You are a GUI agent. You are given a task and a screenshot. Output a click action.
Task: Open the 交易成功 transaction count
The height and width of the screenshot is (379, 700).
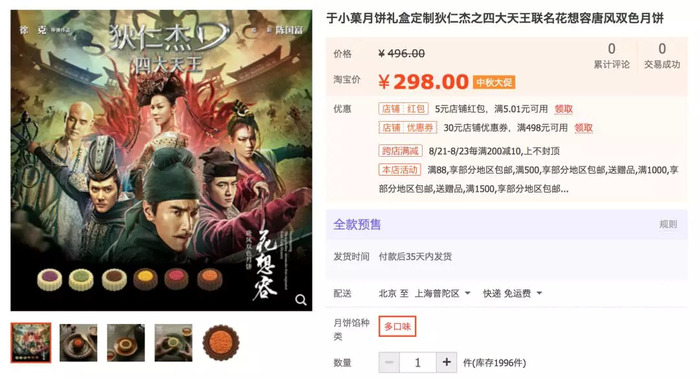click(662, 55)
